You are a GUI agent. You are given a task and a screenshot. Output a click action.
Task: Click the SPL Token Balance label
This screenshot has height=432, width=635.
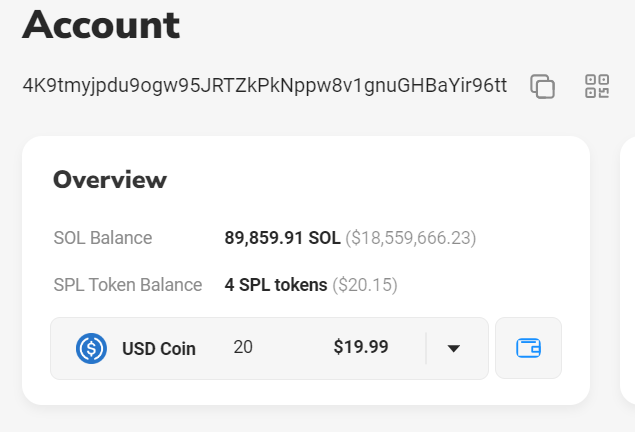[x=128, y=285]
